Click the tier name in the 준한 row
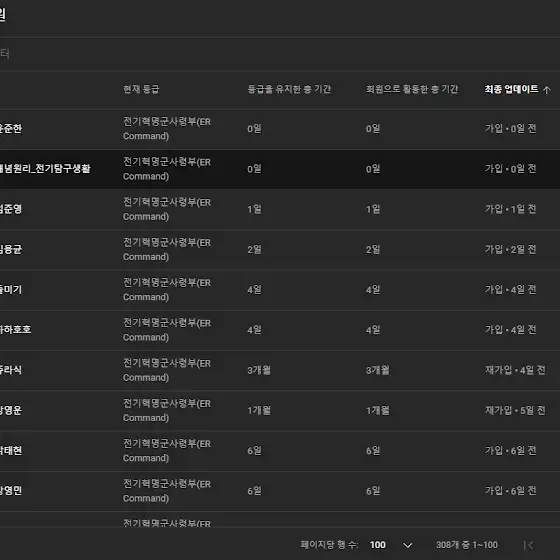 click(167, 129)
